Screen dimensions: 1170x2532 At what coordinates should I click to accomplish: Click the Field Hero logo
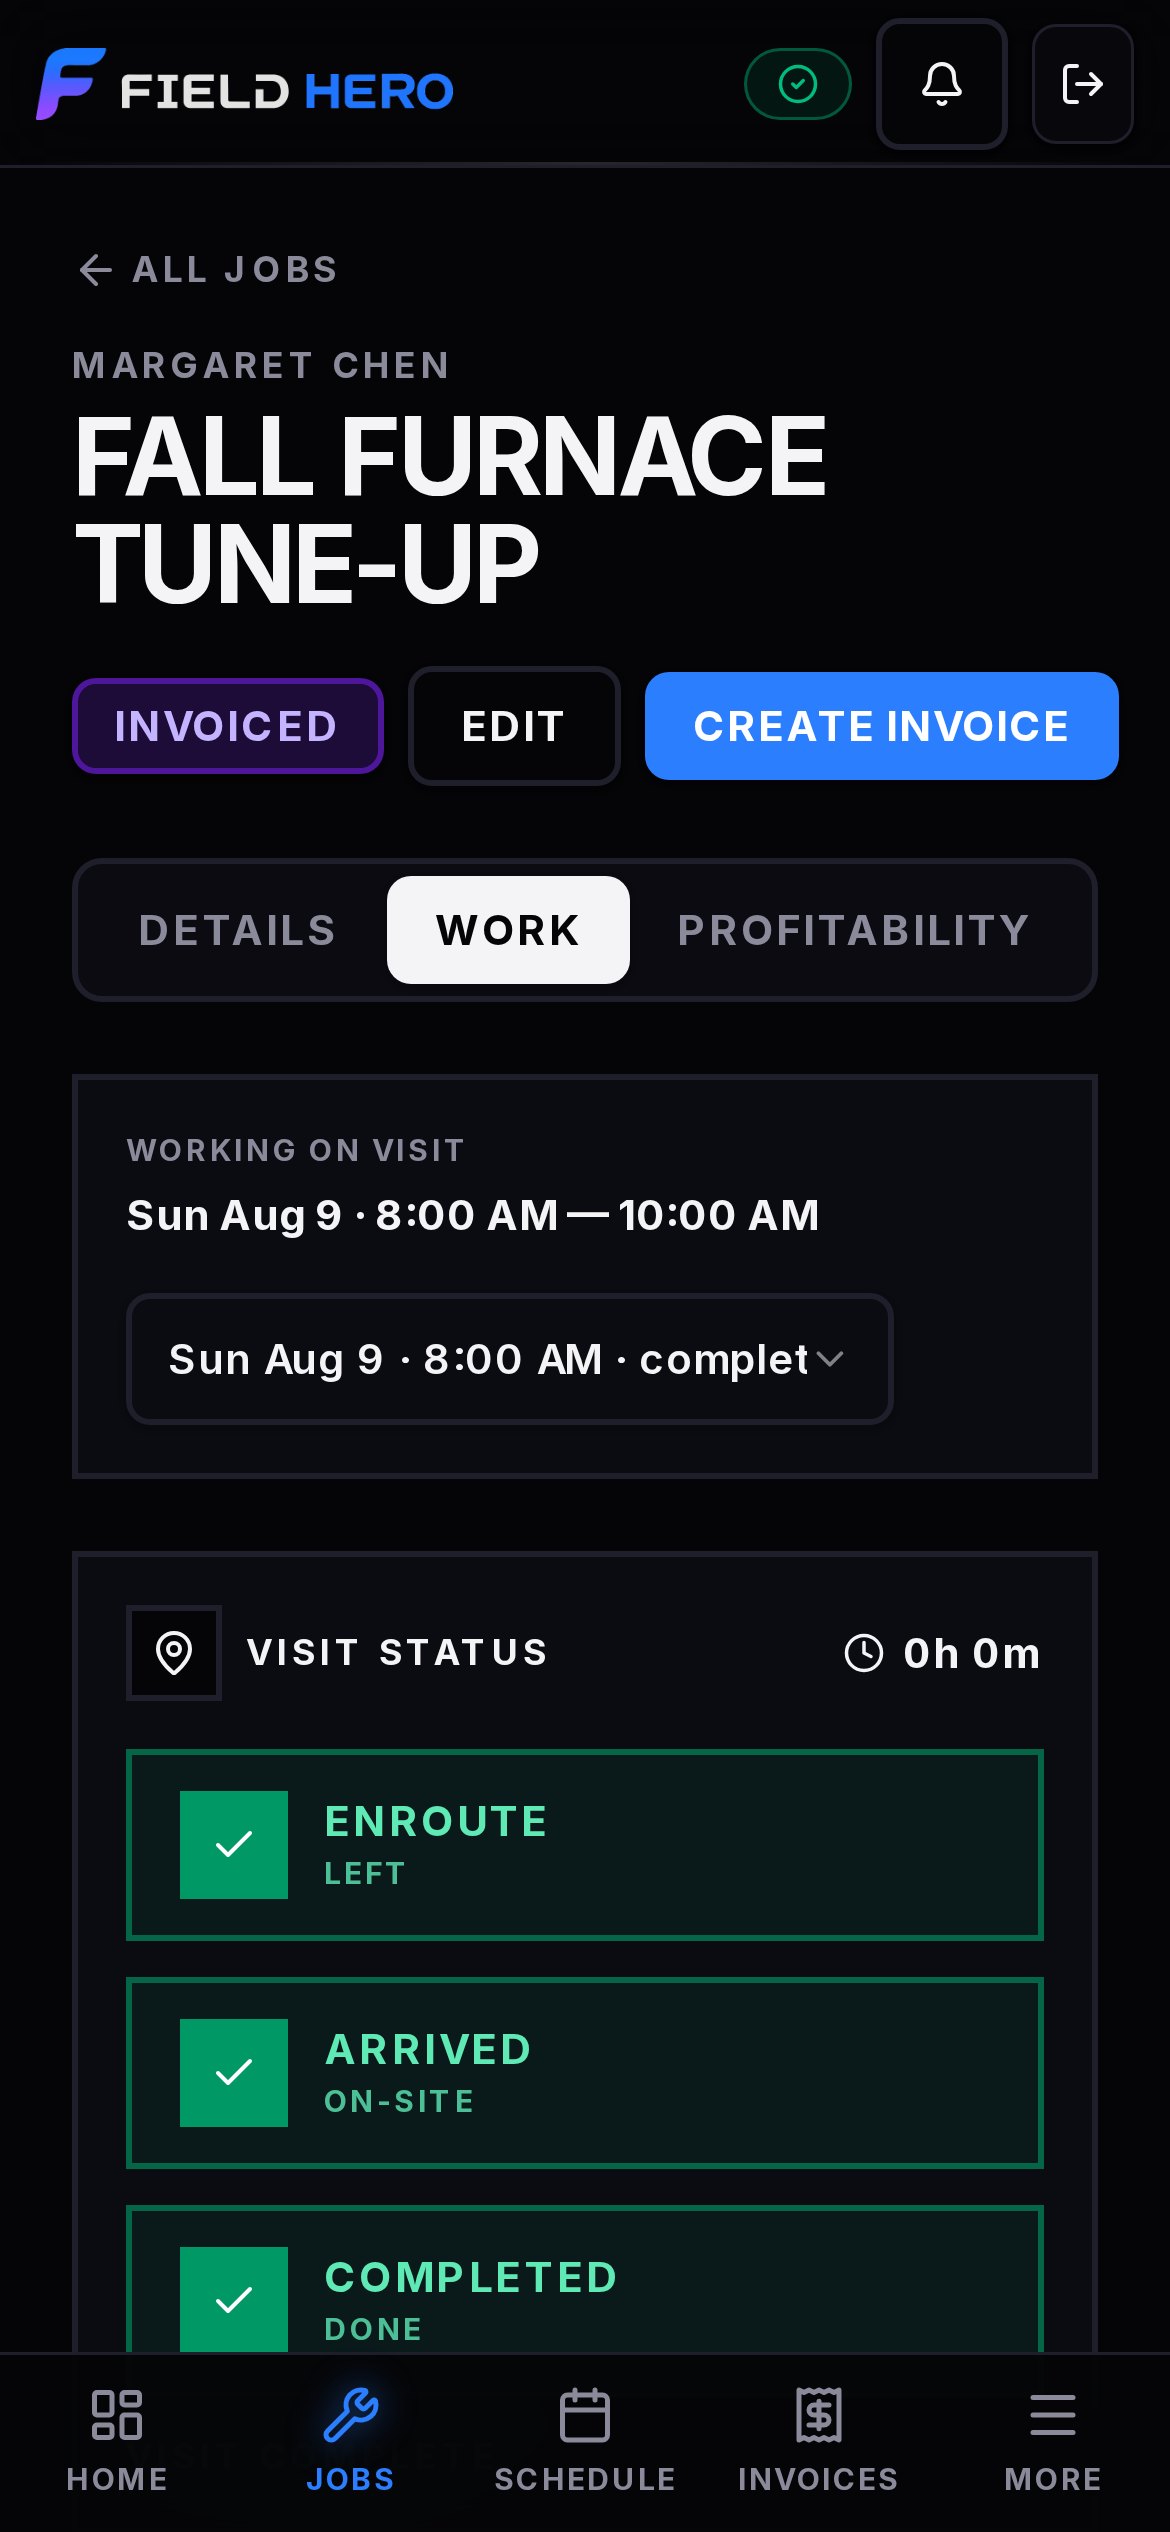coord(245,85)
